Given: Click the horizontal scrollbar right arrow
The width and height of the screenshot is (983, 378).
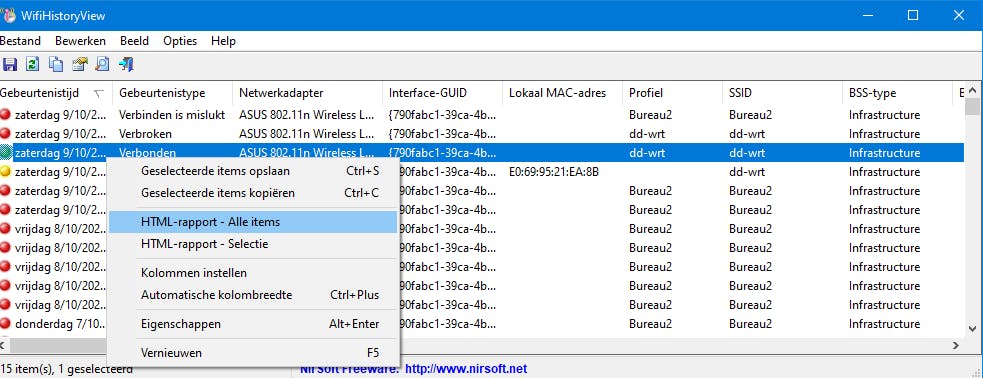Looking at the screenshot, I should pos(956,345).
